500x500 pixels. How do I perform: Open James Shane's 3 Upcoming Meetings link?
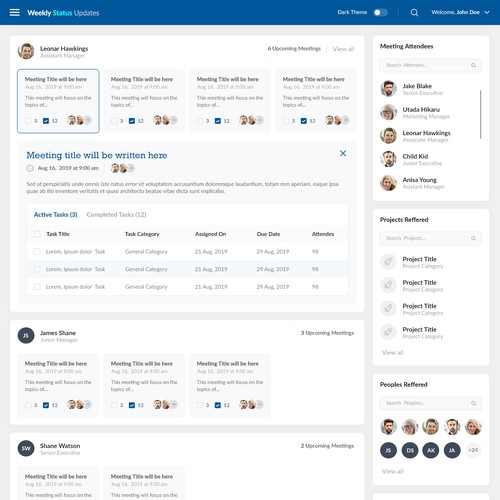(x=327, y=333)
